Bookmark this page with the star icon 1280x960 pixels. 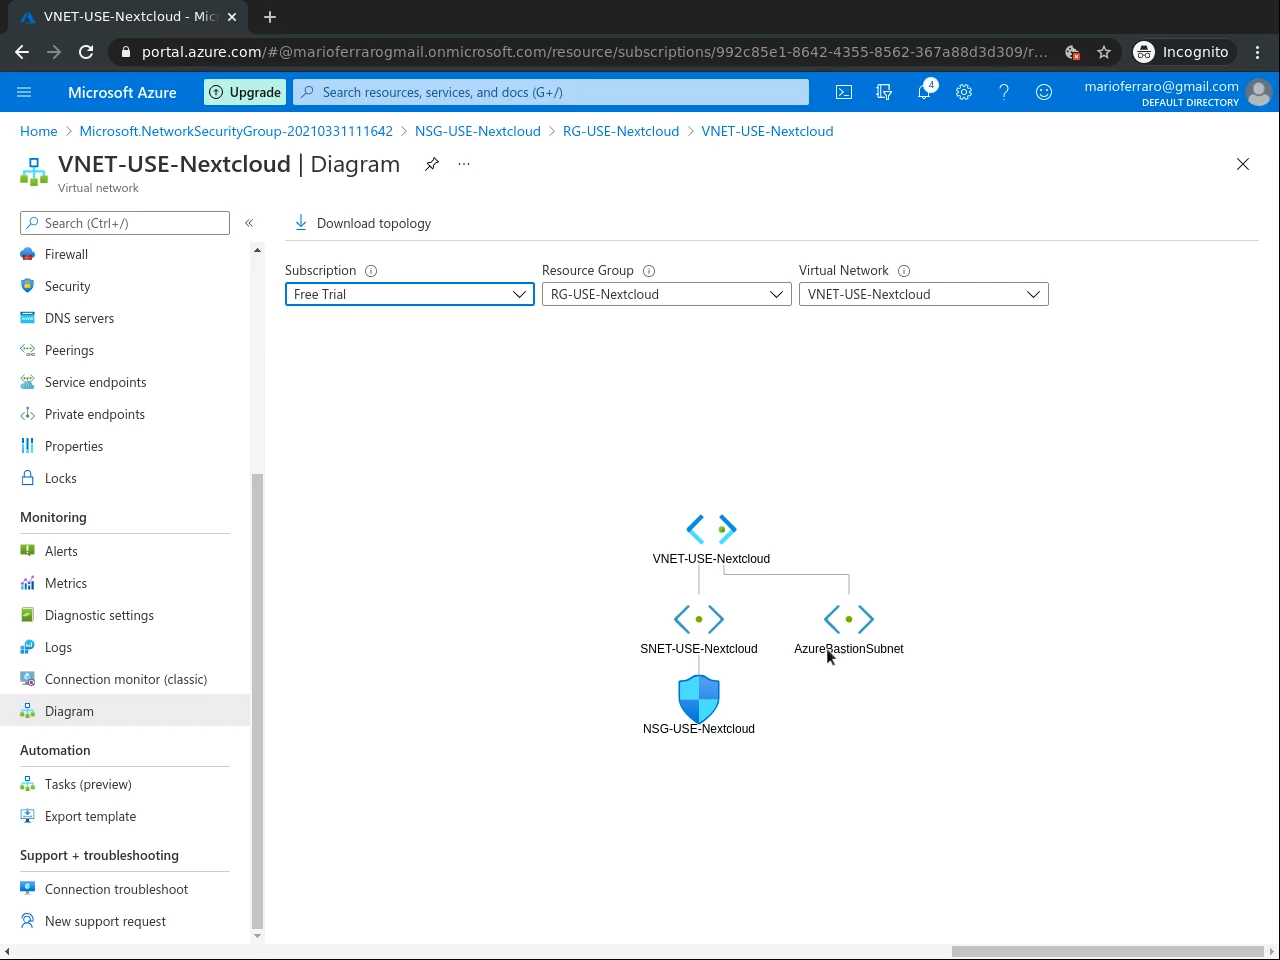click(x=1104, y=52)
